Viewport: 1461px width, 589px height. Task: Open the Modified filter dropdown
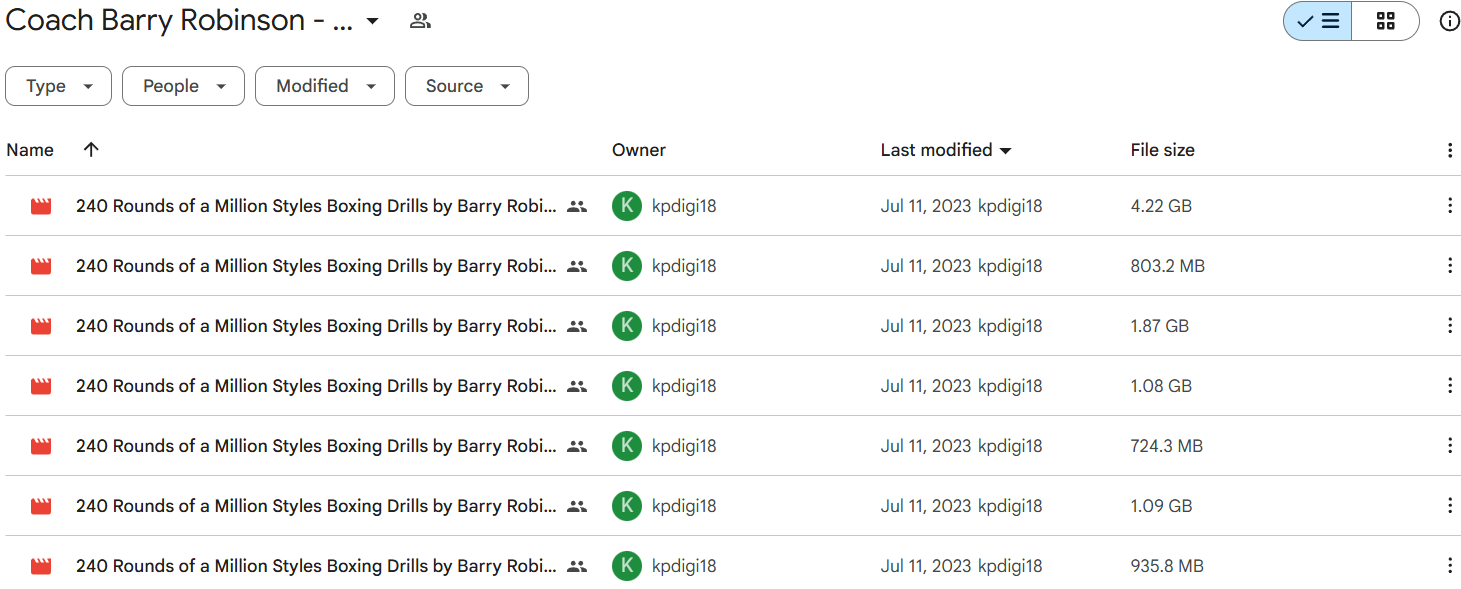(325, 86)
